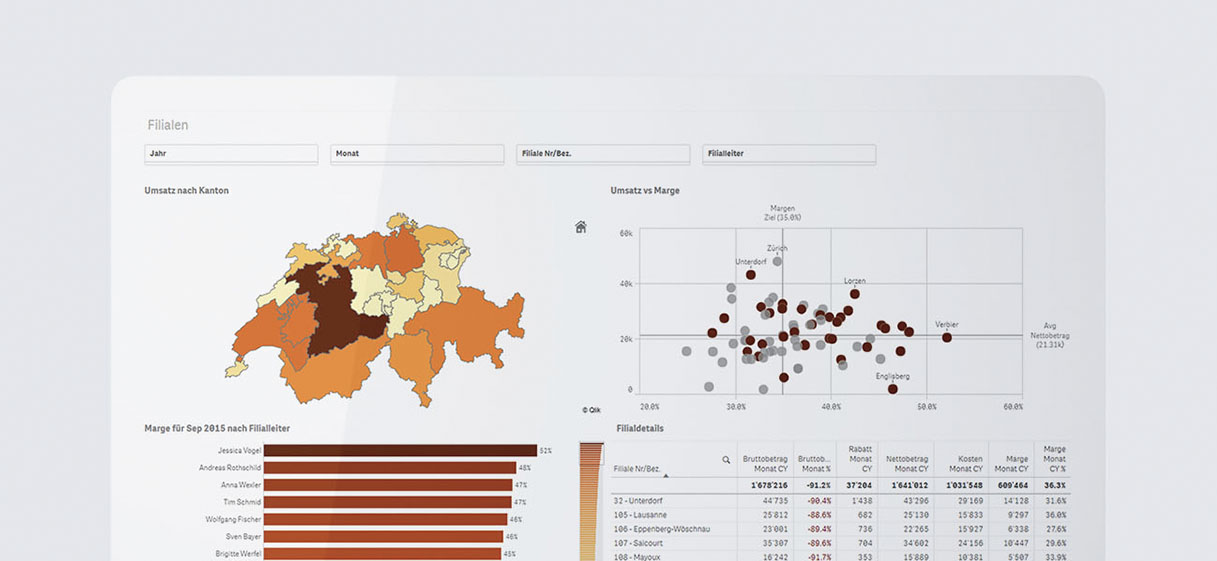
Task: Click the total Bruttobetrag value 1'678'216
Action: click(767, 485)
